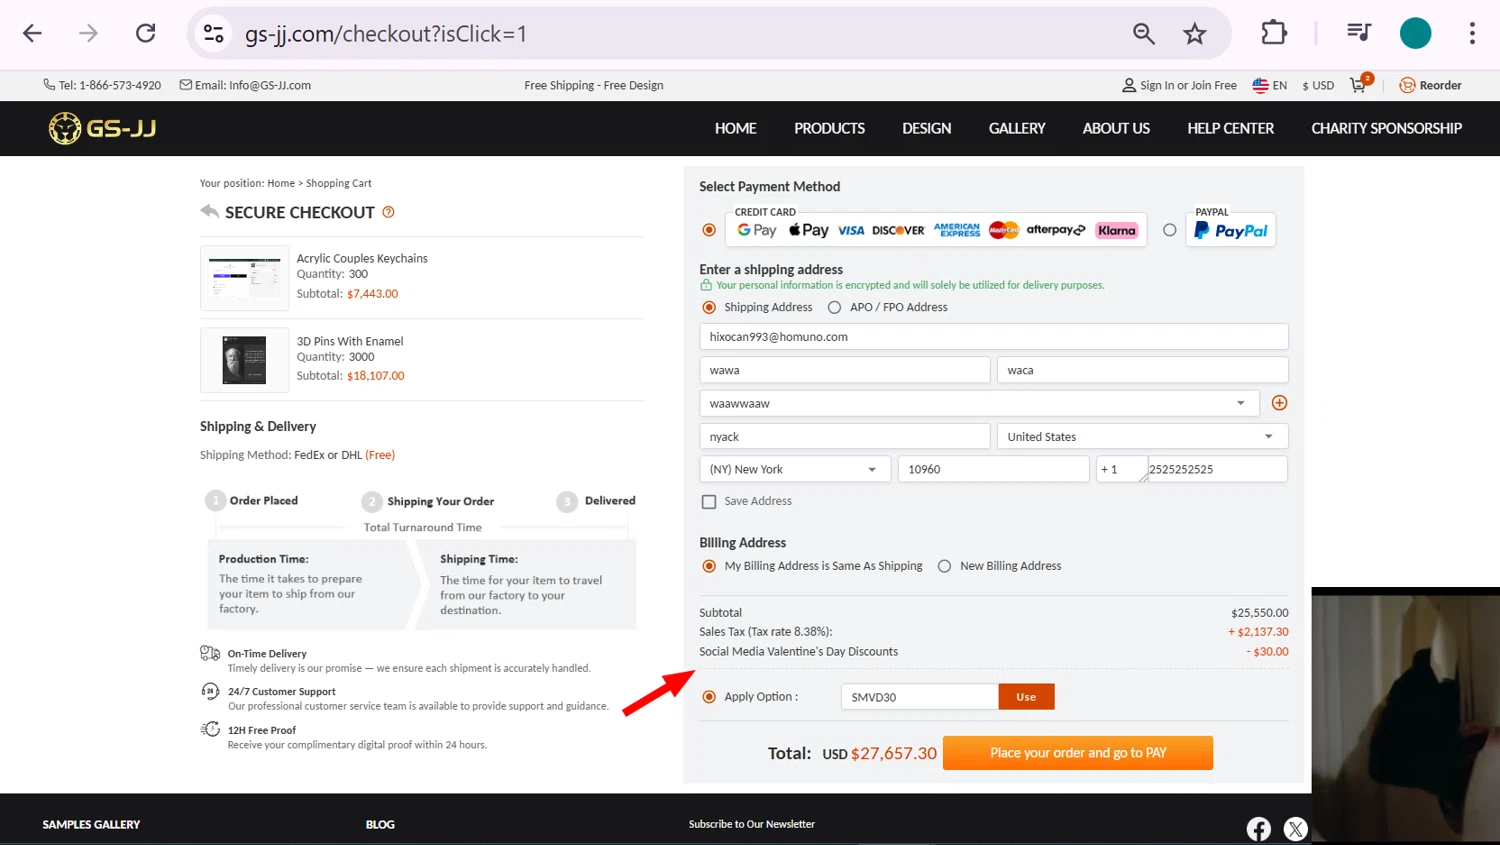Click the back arrow beside Secure Checkout
This screenshot has width=1500, height=845.
tap(209, 211)
